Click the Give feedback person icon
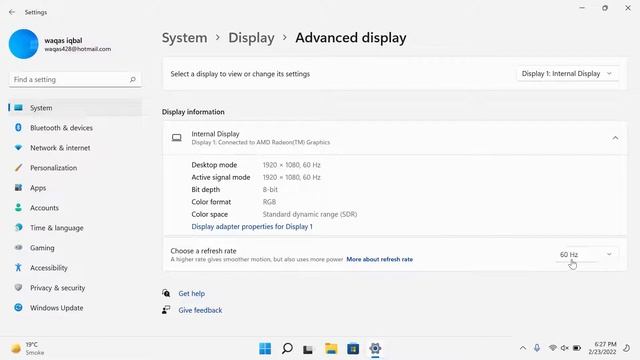 166,310
